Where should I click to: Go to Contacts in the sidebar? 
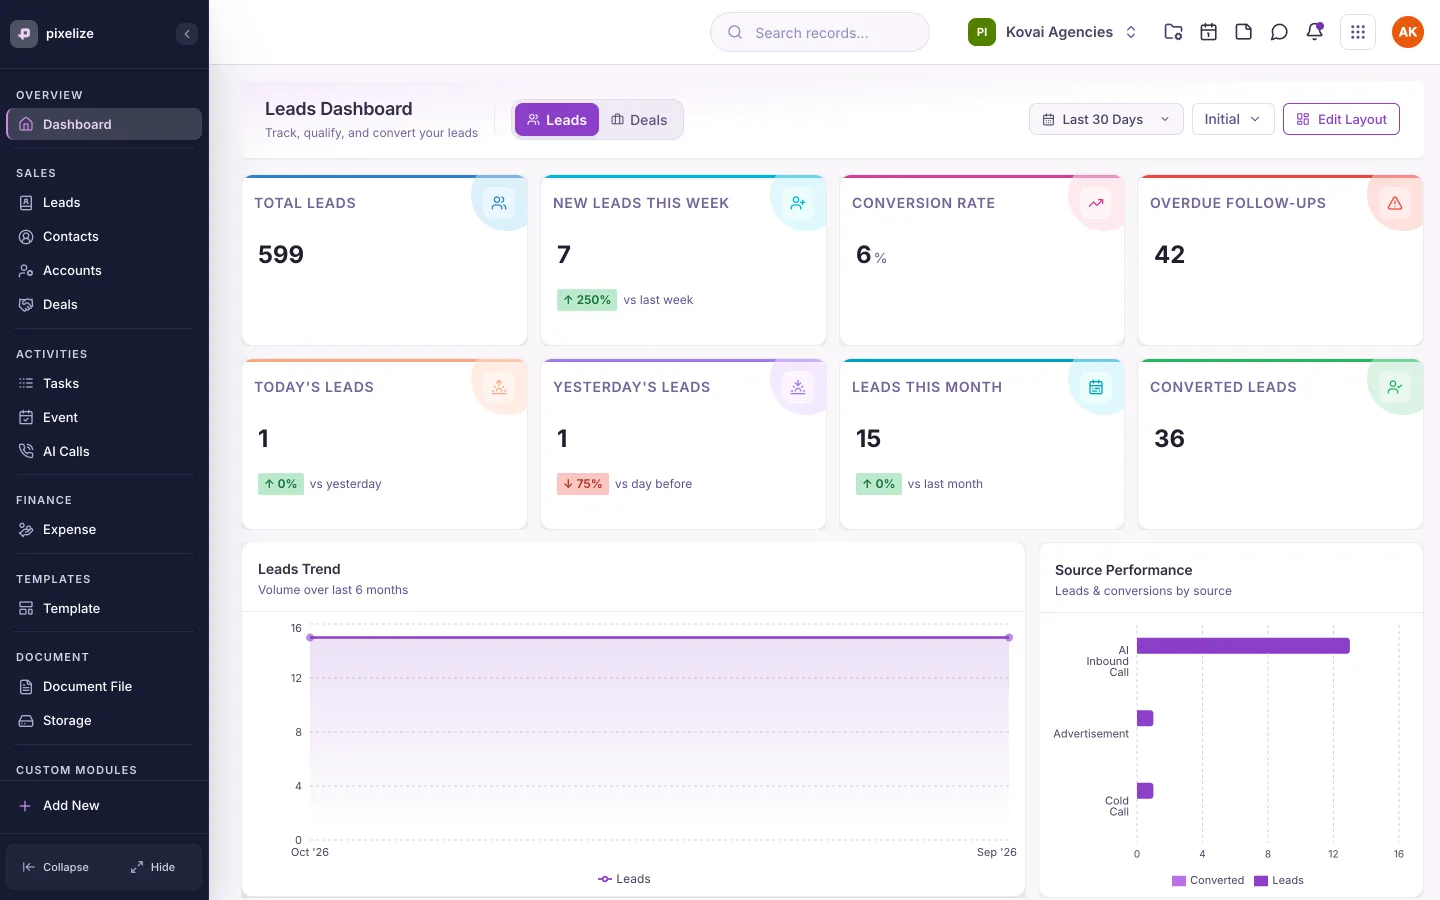pos(104,237)
